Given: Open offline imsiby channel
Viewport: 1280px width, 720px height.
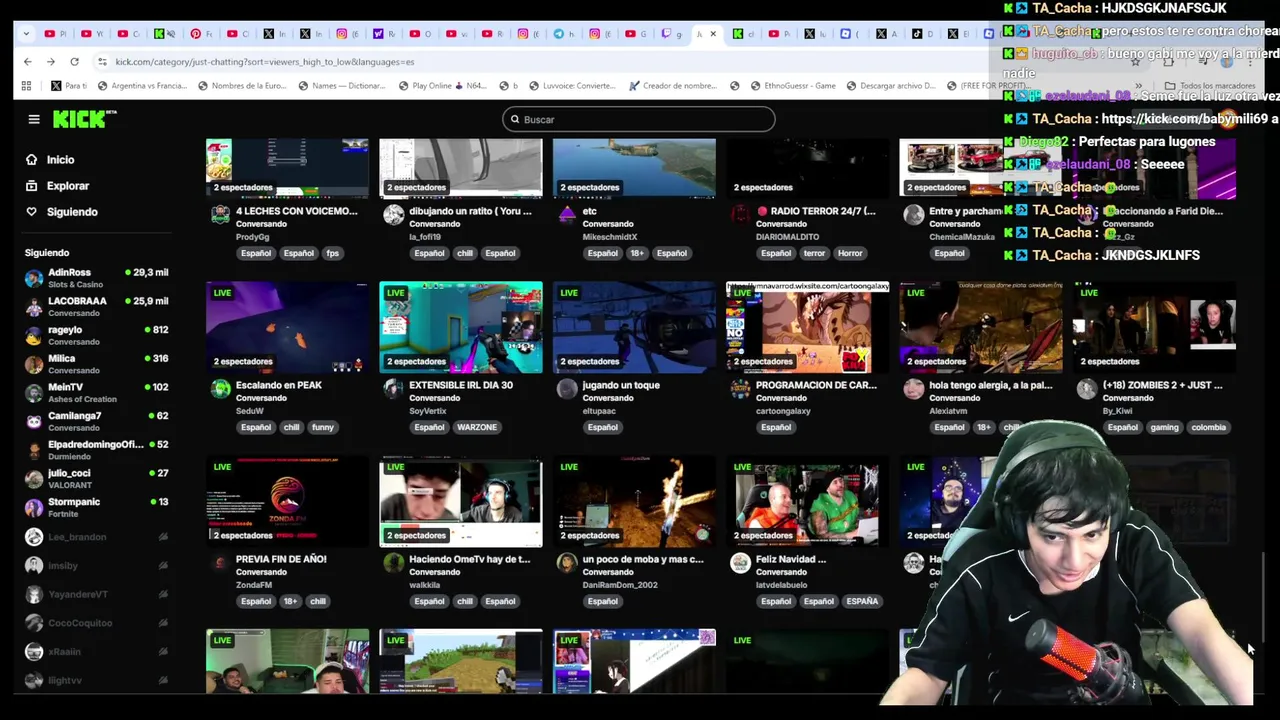Looking at the screenshot, I should 96,566.
